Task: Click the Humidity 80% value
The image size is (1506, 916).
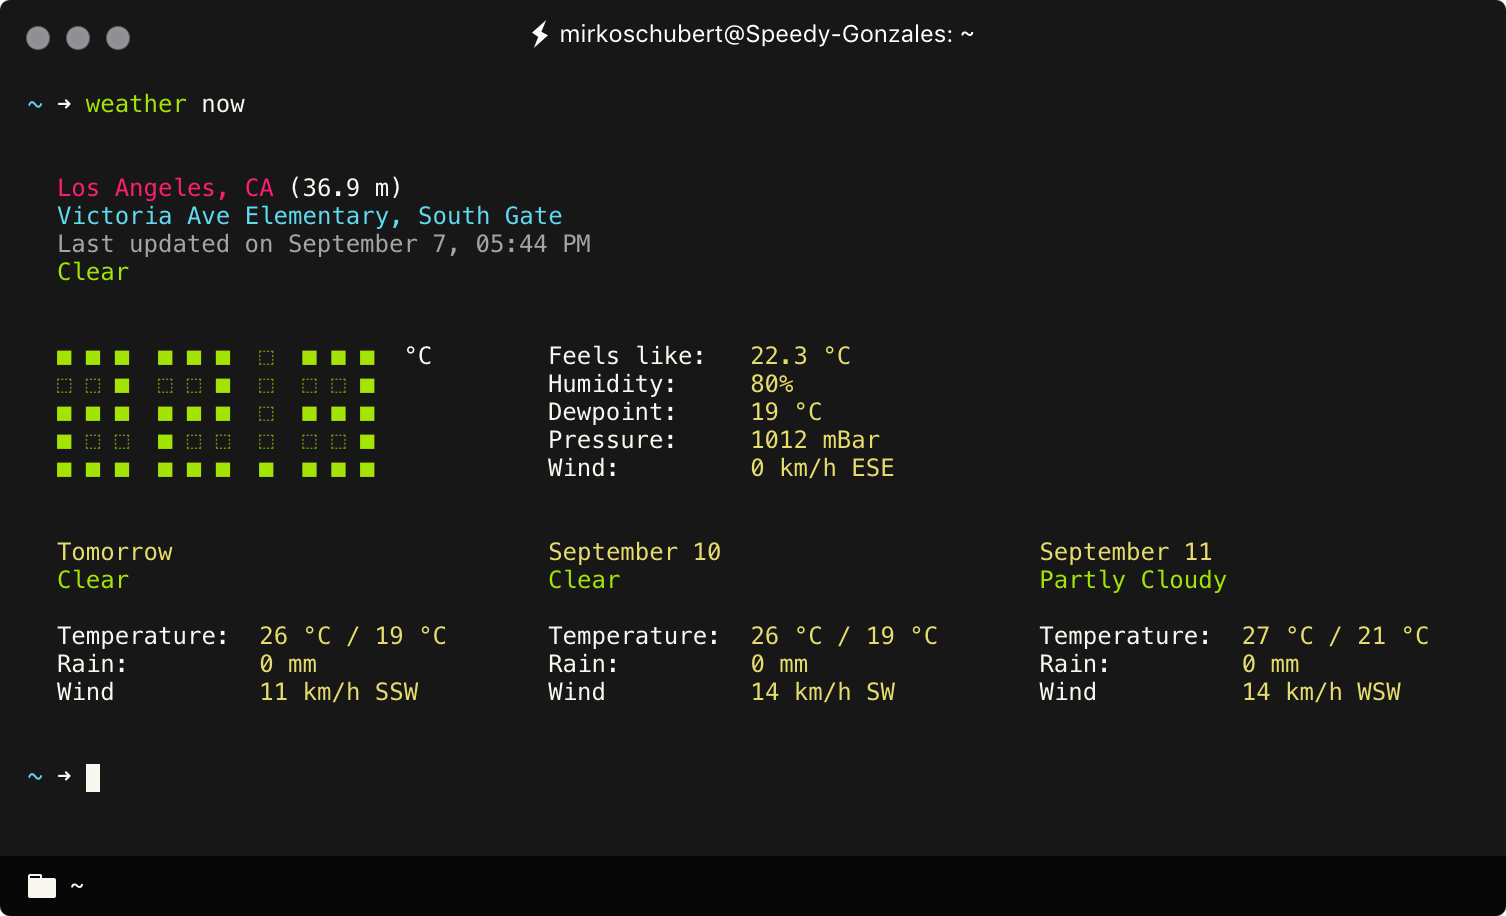Action: click(x=772, y=383)
